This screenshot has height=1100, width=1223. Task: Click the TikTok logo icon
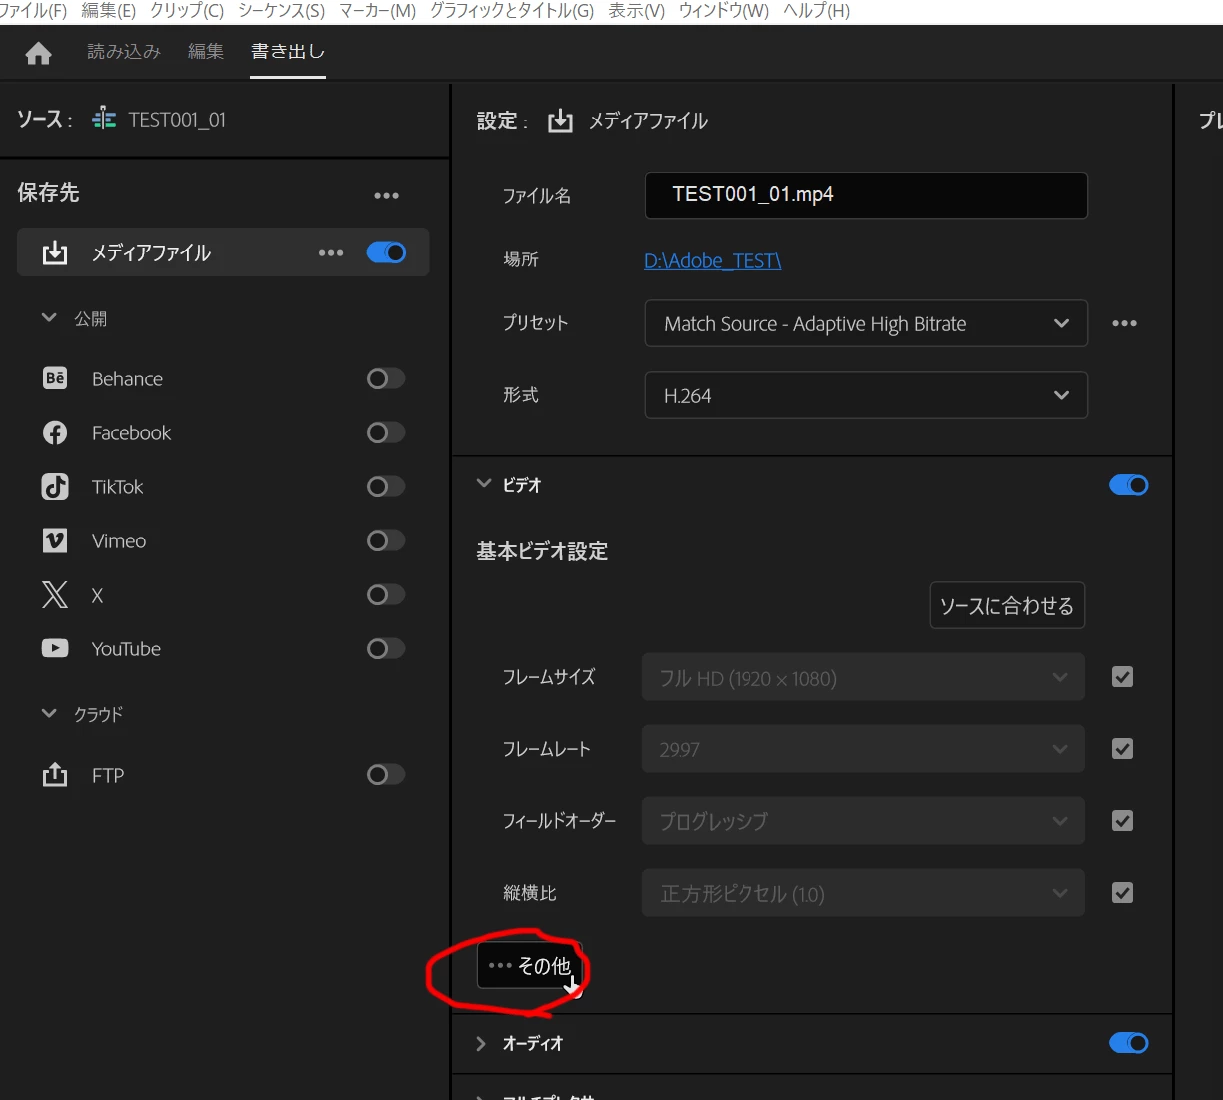pos(55,486)
